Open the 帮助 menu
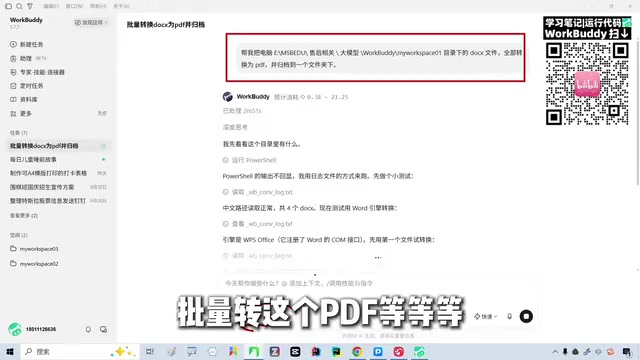The image size is (640, 360). pos(98,6)
